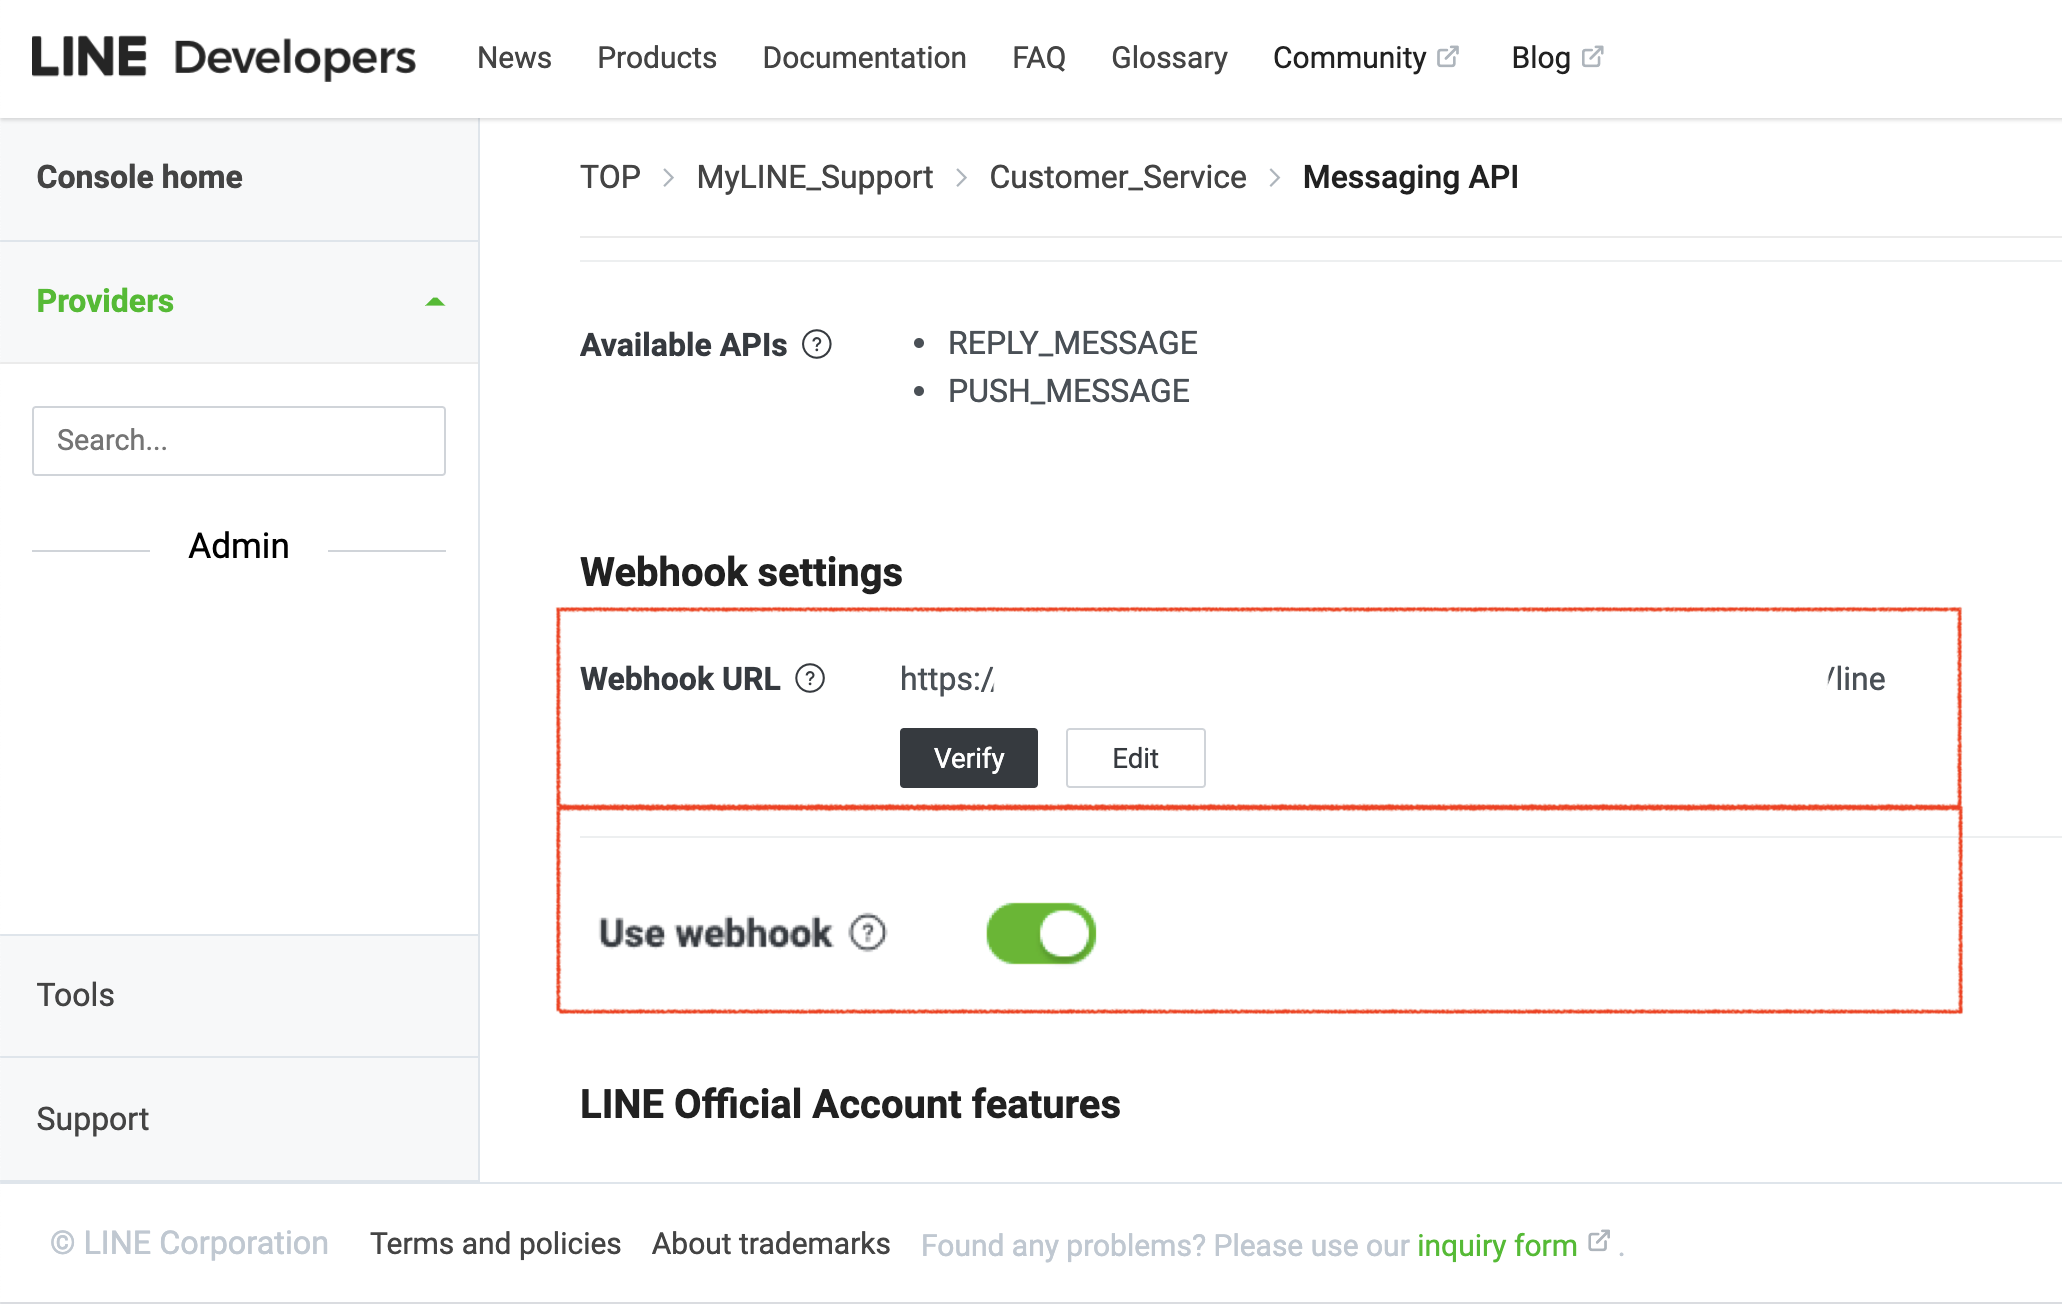Image resolution: width=2062 pixels, height=1306 pixels.
Task: Open the FAQ menu item
Action: click(1039, 57)
